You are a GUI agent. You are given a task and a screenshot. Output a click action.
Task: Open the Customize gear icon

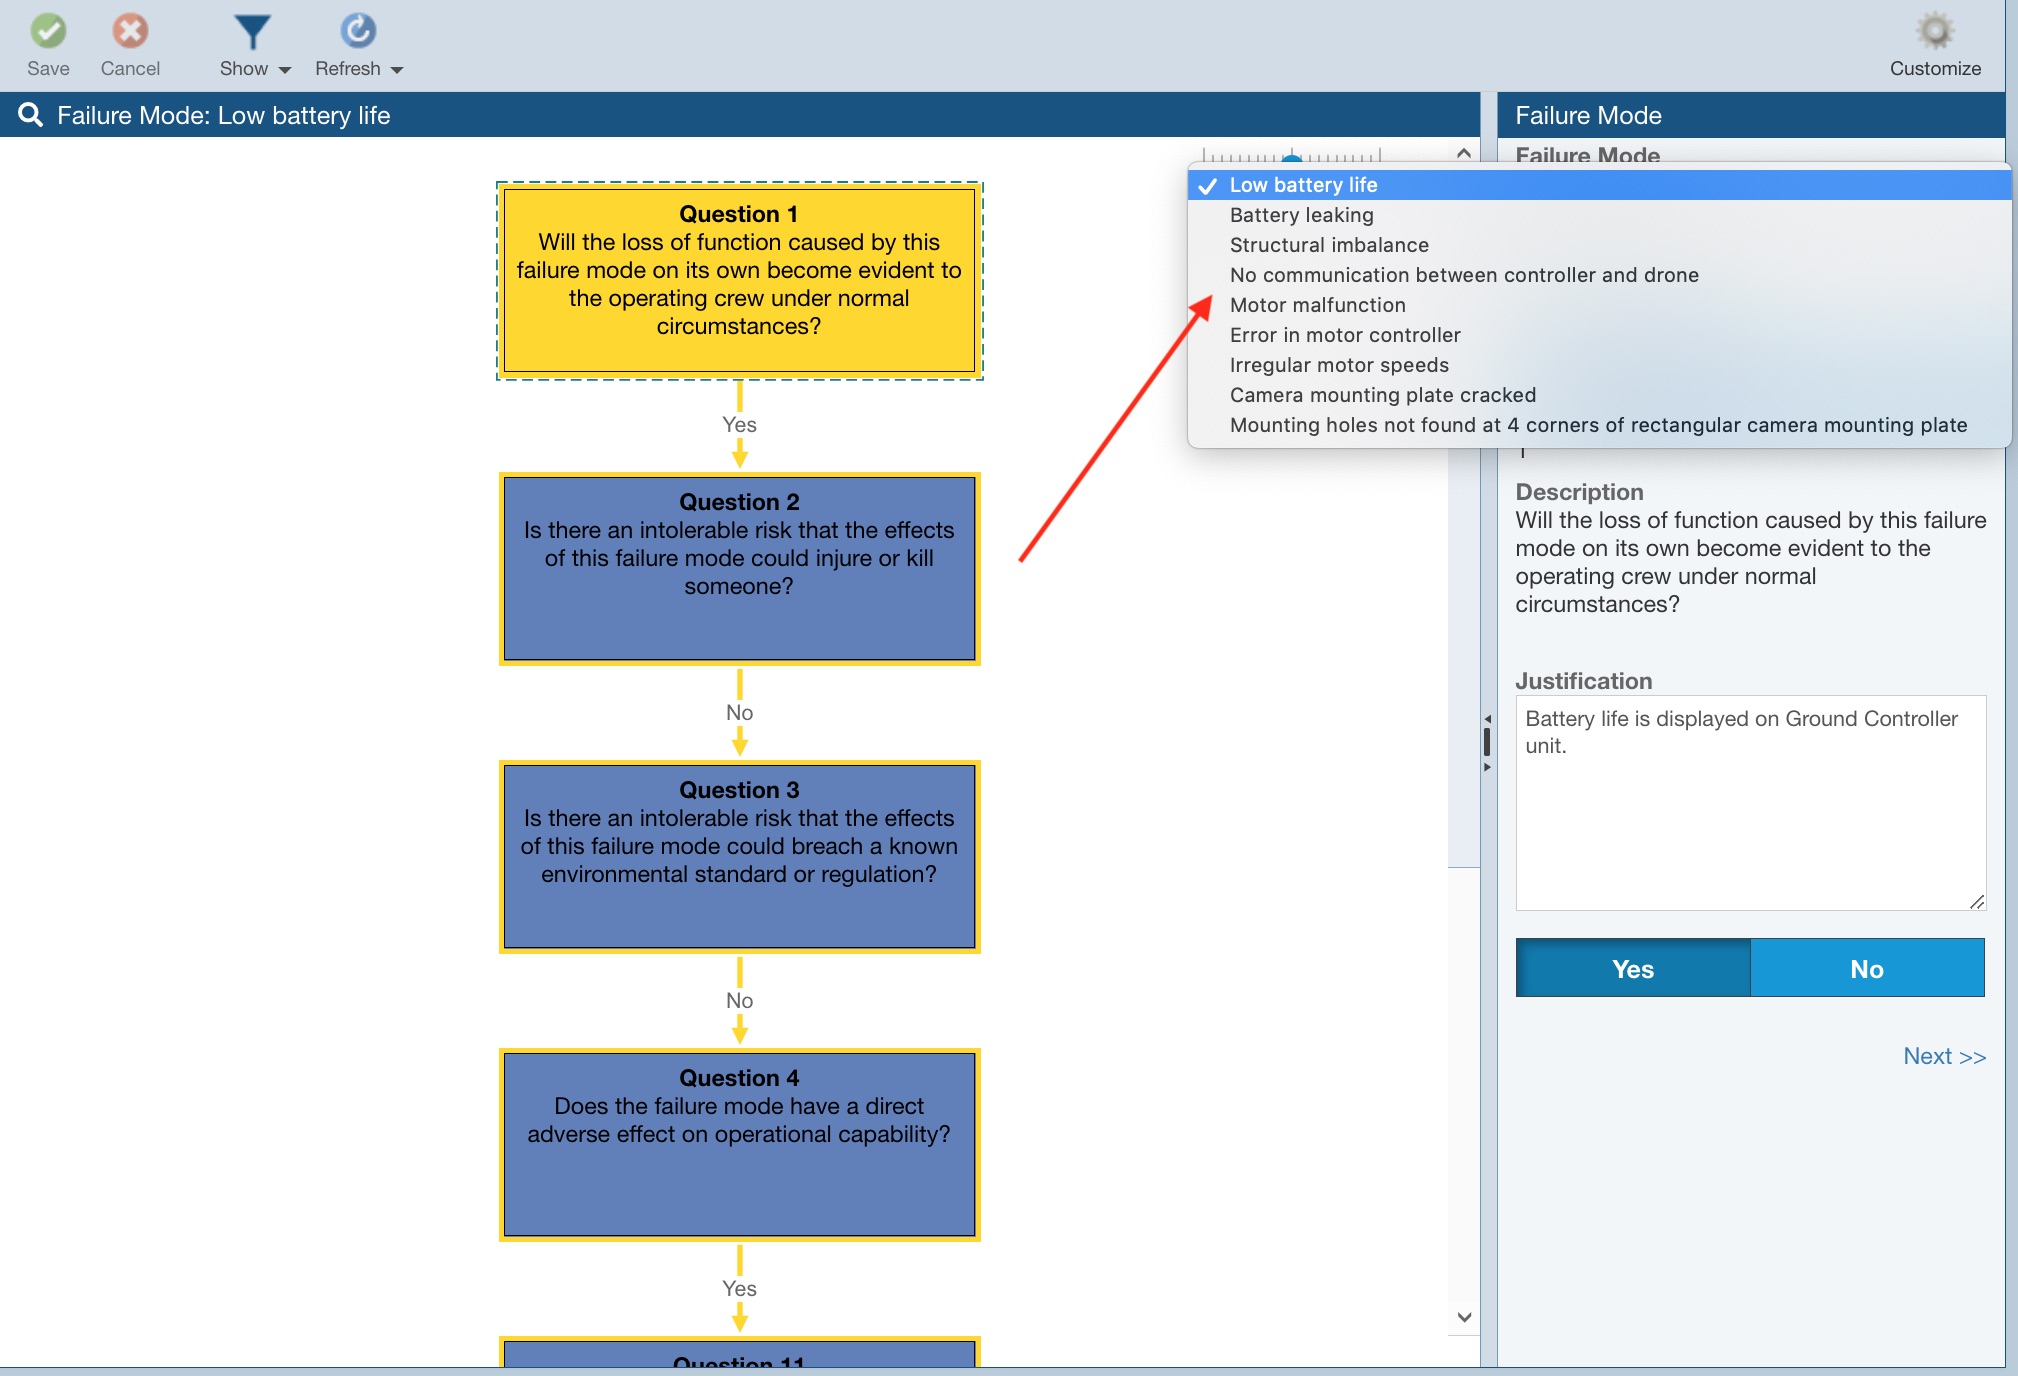tap(1934, 31)
